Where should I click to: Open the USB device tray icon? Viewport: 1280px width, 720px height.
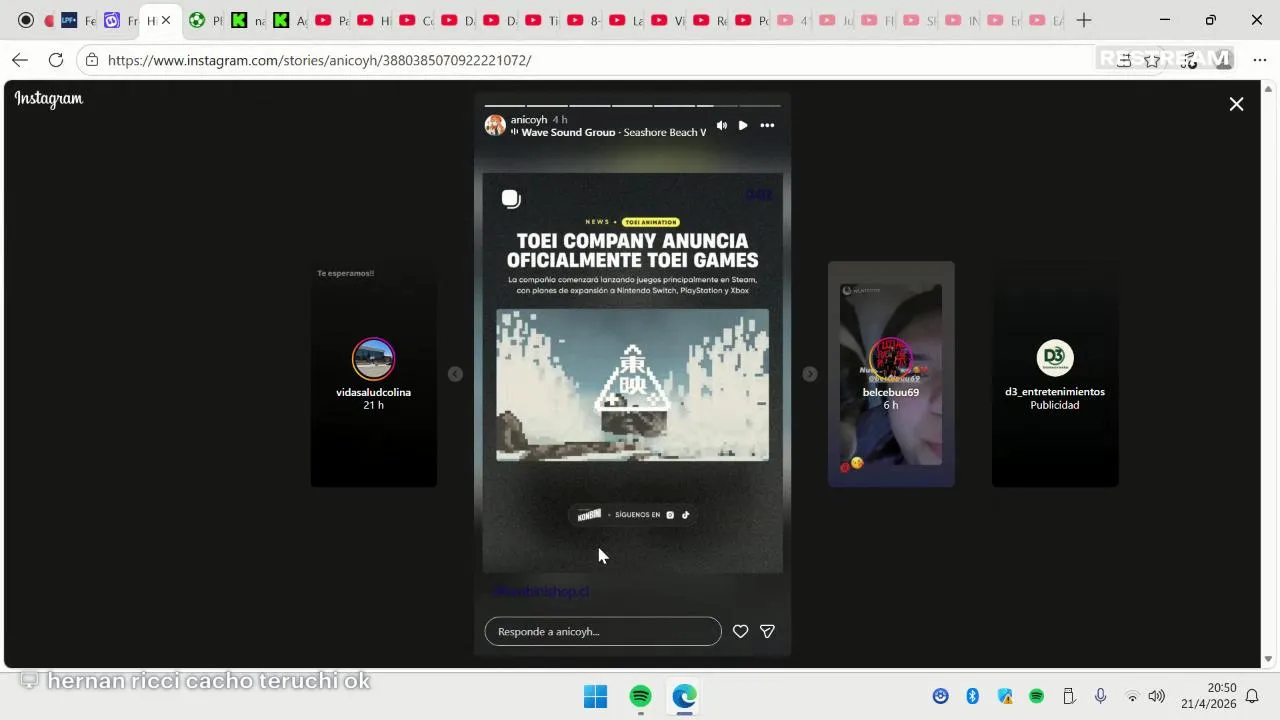click(x=1068, y=696)
